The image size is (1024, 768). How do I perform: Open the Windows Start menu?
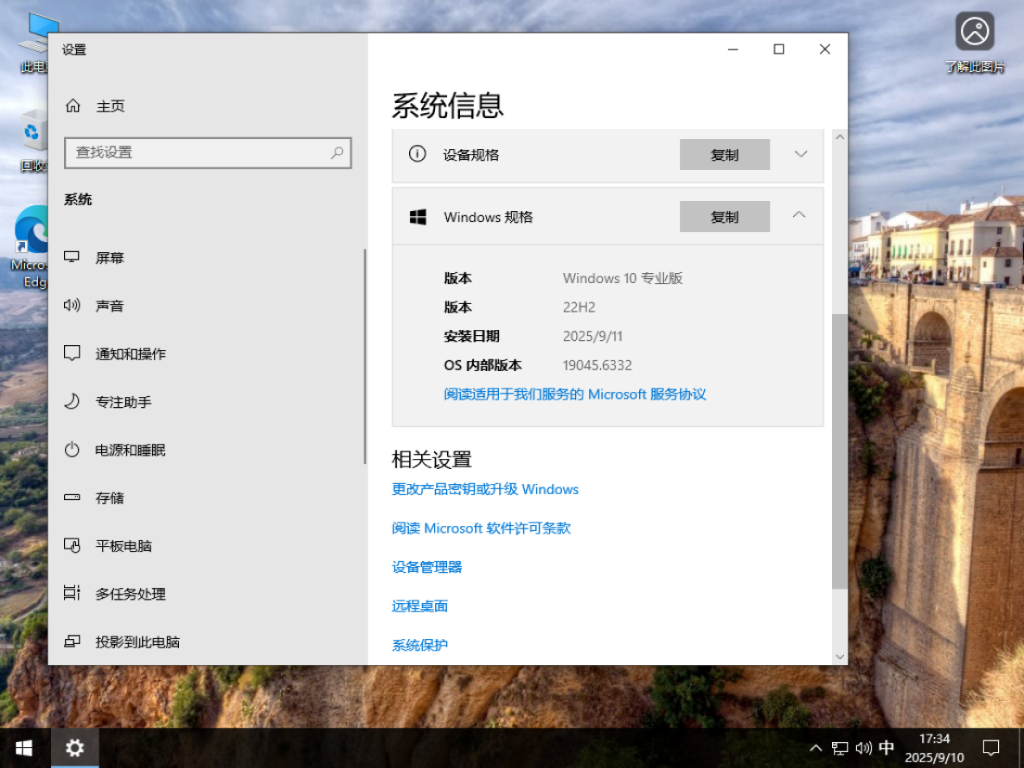(22, 747)
